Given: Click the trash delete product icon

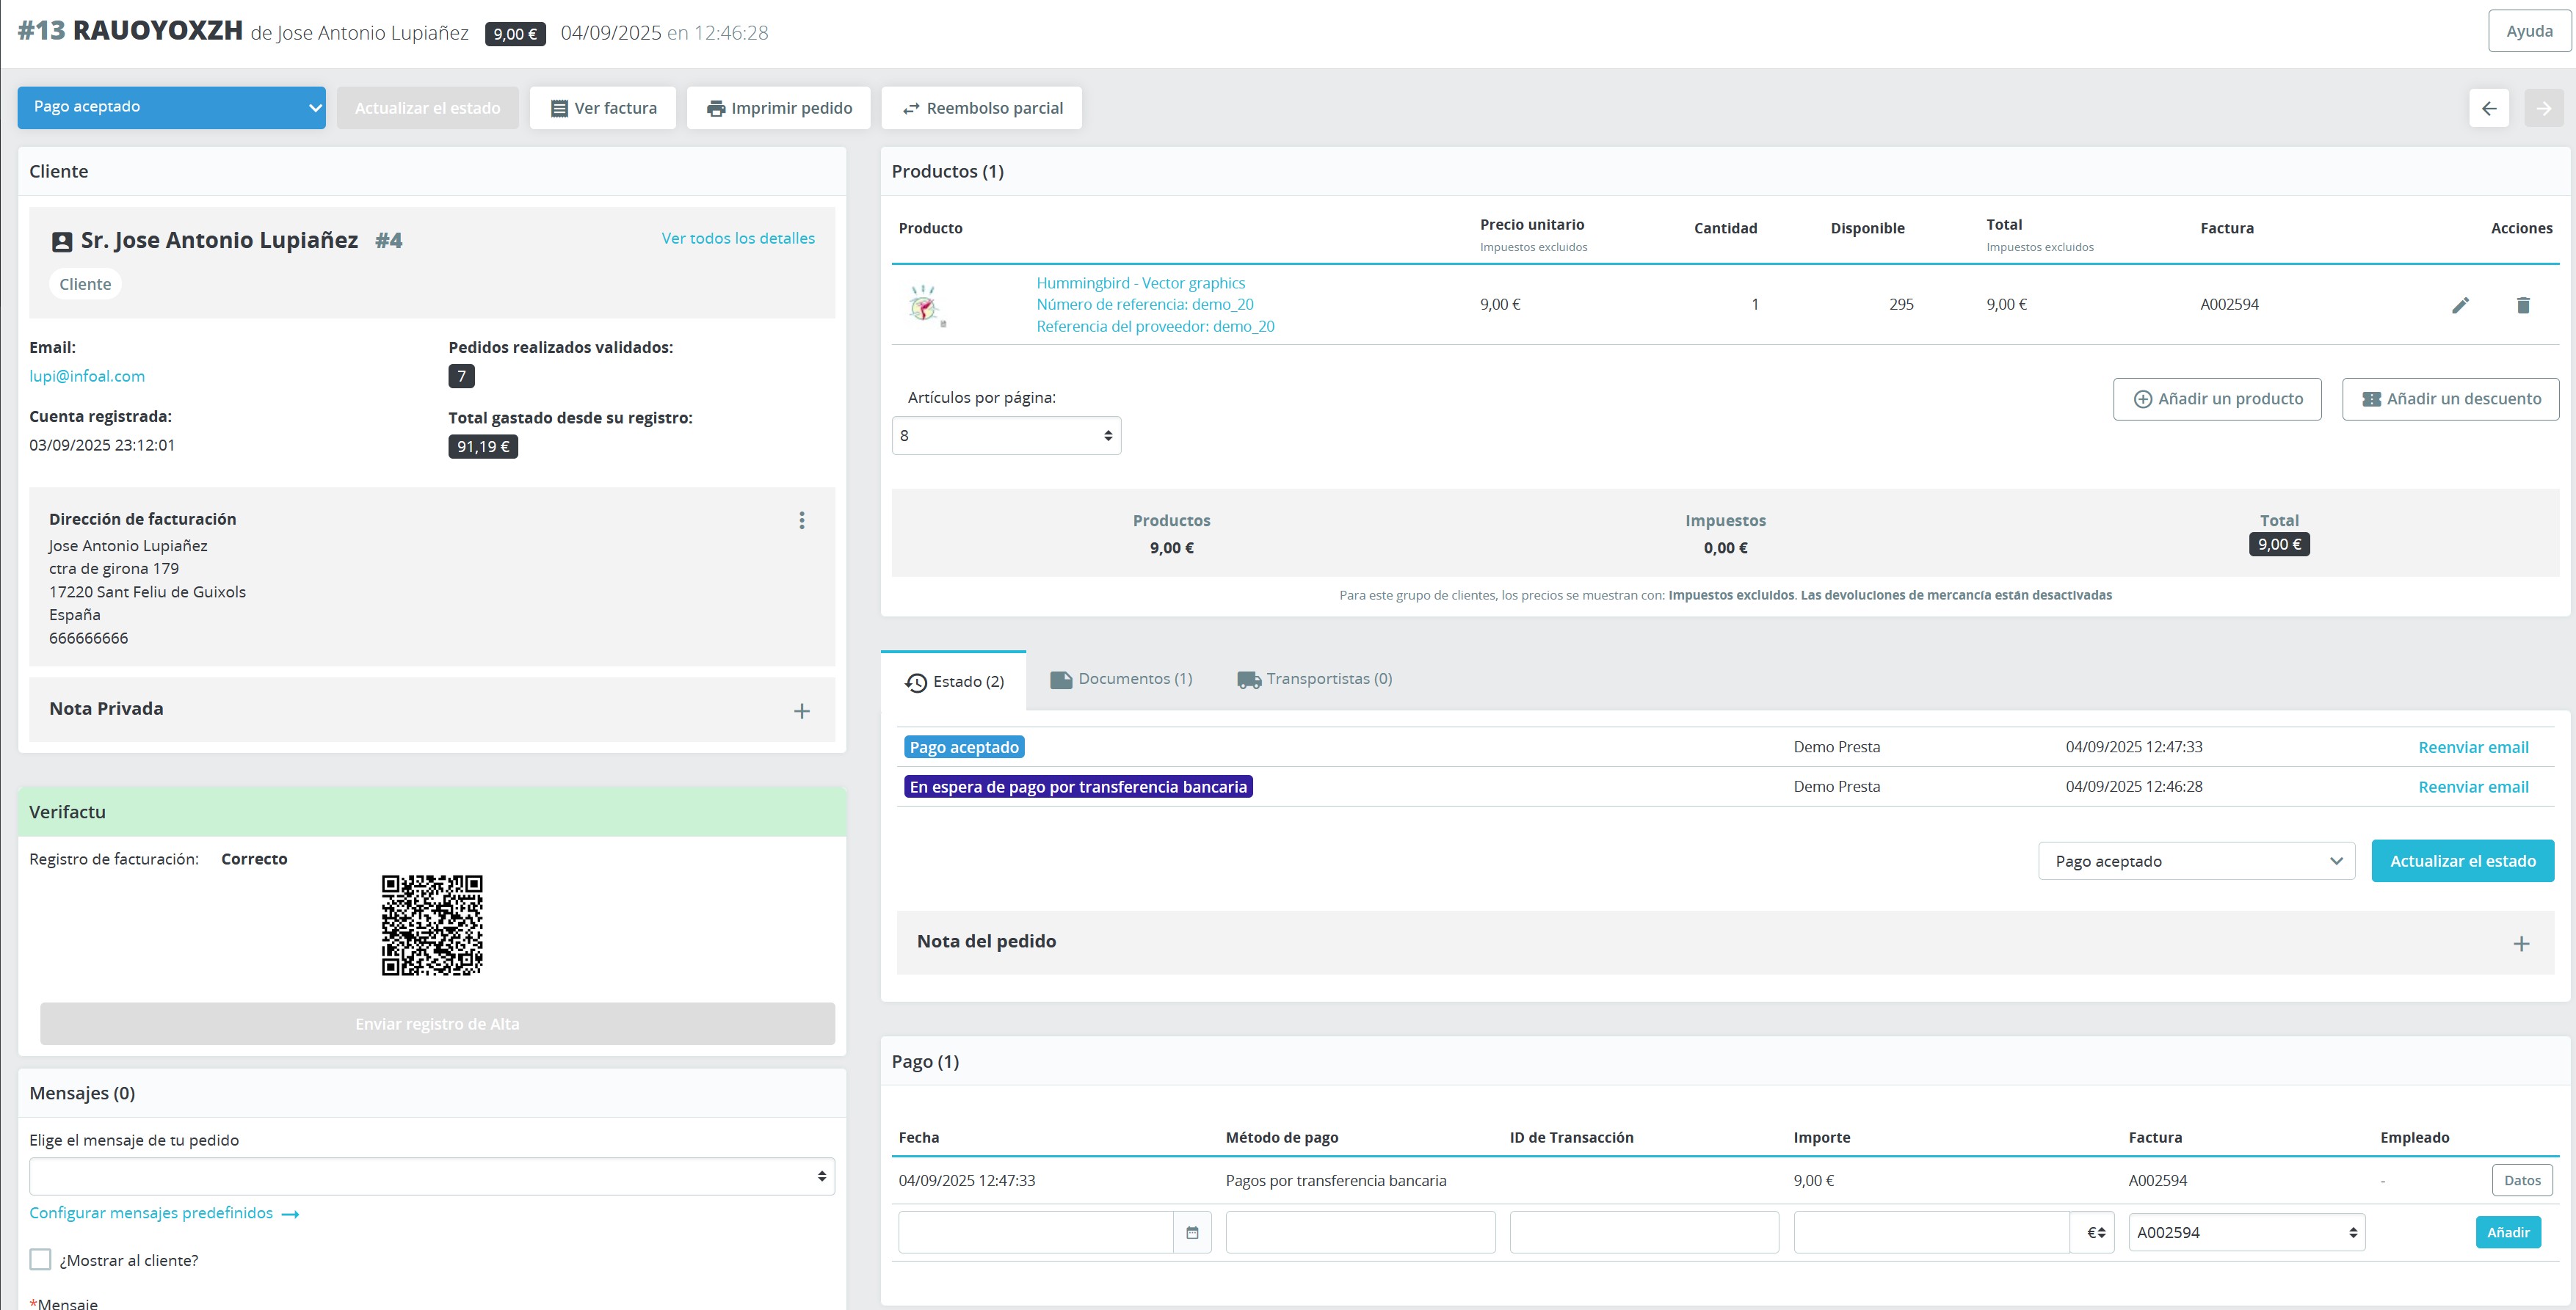Looking at the screenshot, I should click(x=2522, y=305).
